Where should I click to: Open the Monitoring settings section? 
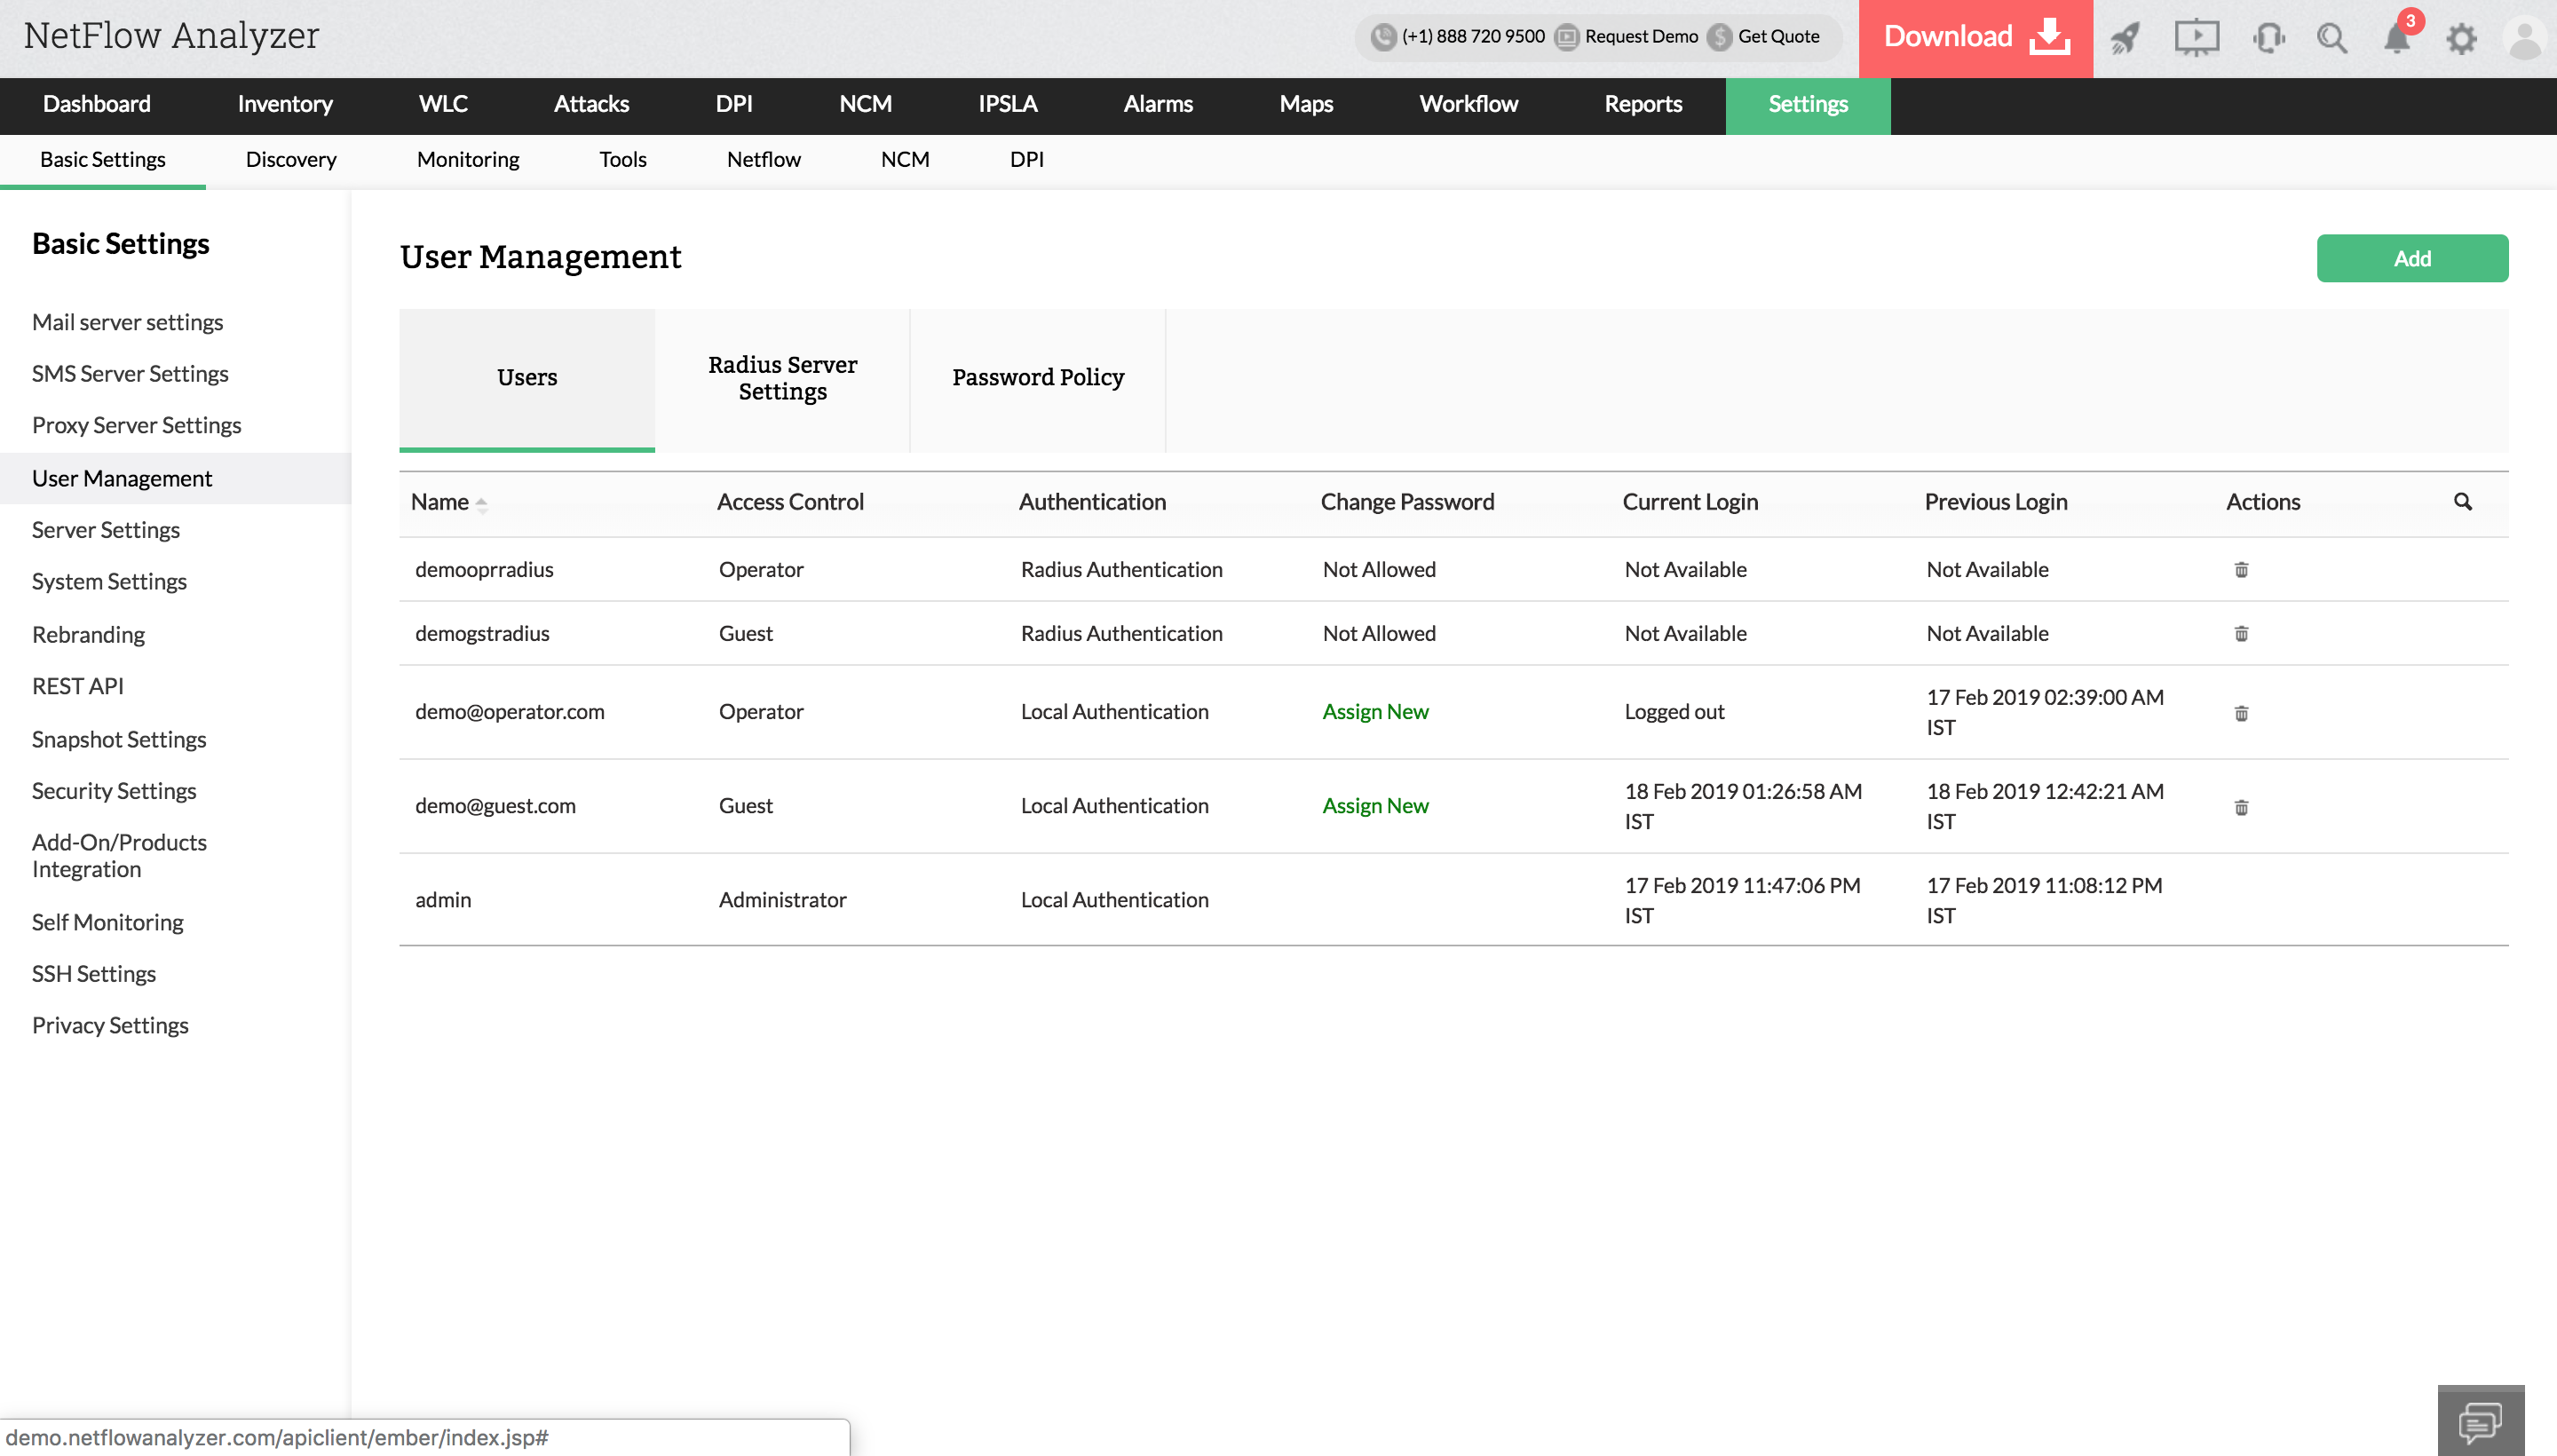click(465, 158)
